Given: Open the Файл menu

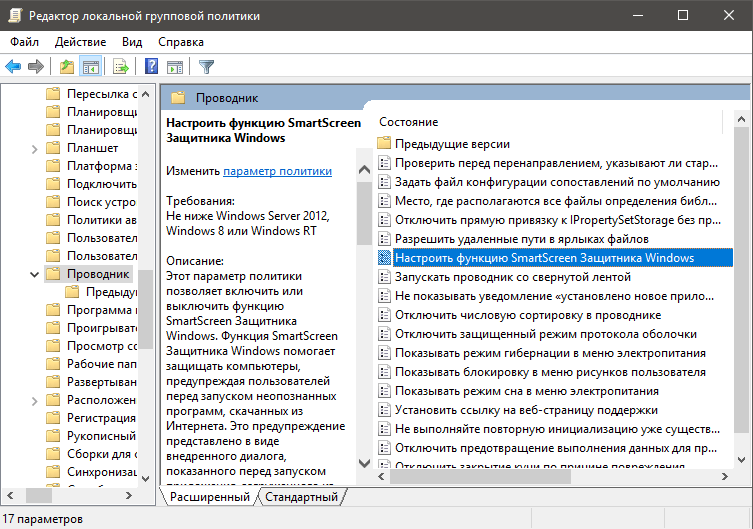Looking at the screenshot, I should pyautogui.click(x=24, y=42).
